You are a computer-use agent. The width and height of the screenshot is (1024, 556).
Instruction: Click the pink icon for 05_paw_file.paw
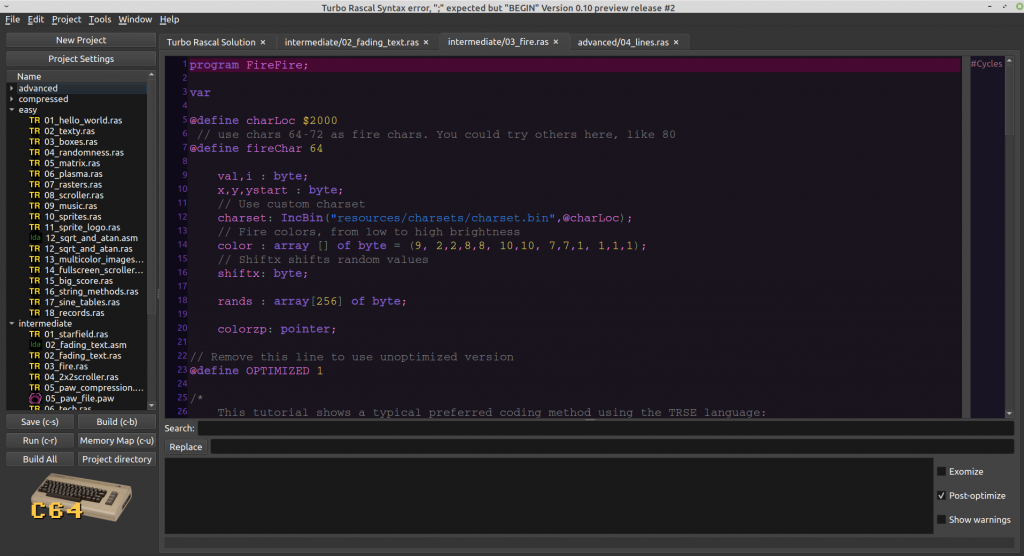pos(35,398)
